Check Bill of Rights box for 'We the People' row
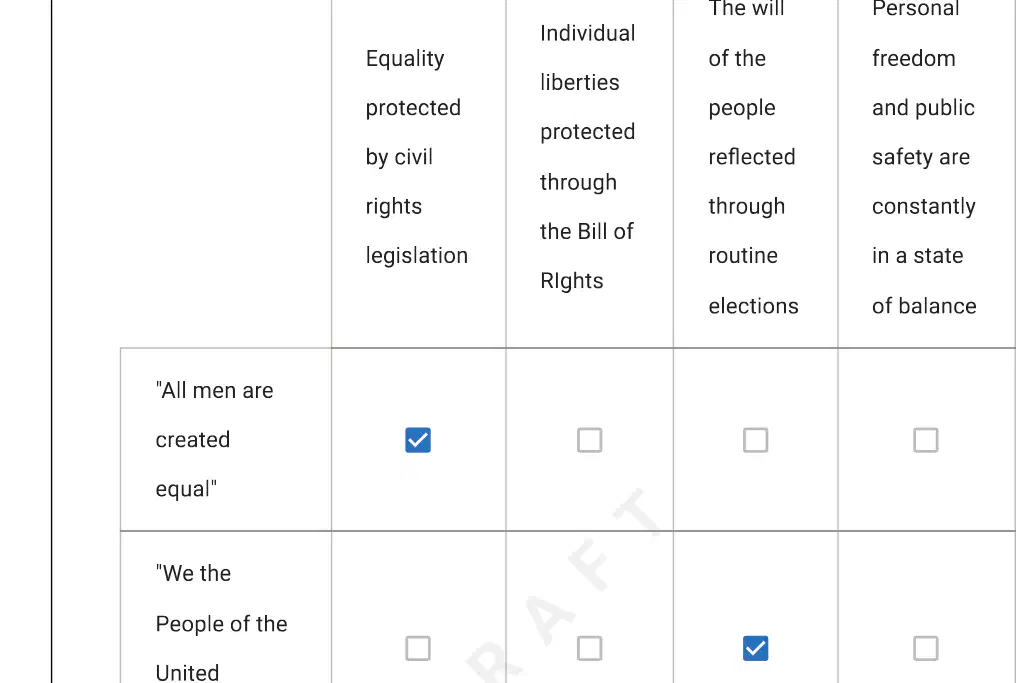The width and height of the screenshot is (1029, 683). click(x=589, y=648)
